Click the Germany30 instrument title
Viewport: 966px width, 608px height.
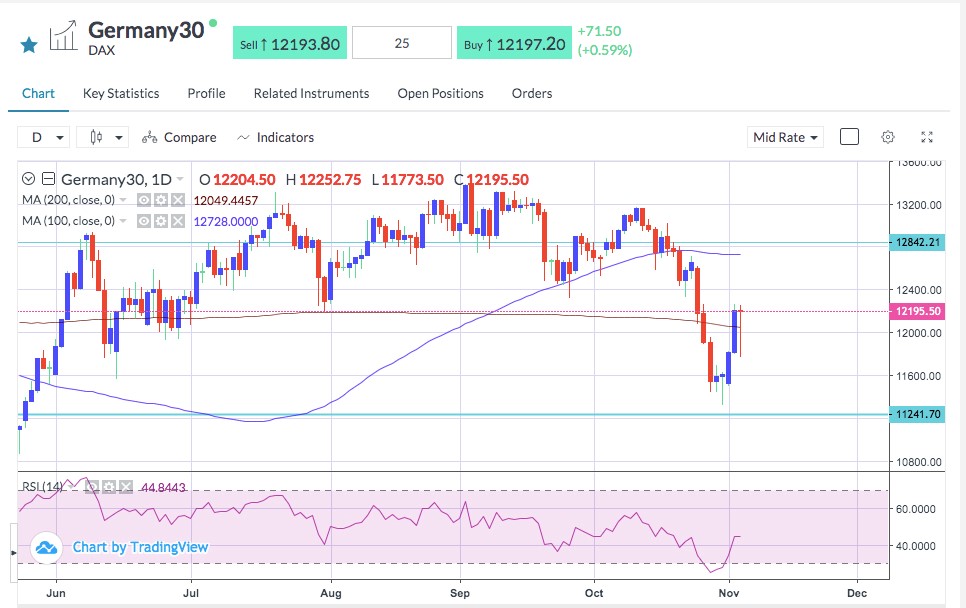tap(146, 30)
